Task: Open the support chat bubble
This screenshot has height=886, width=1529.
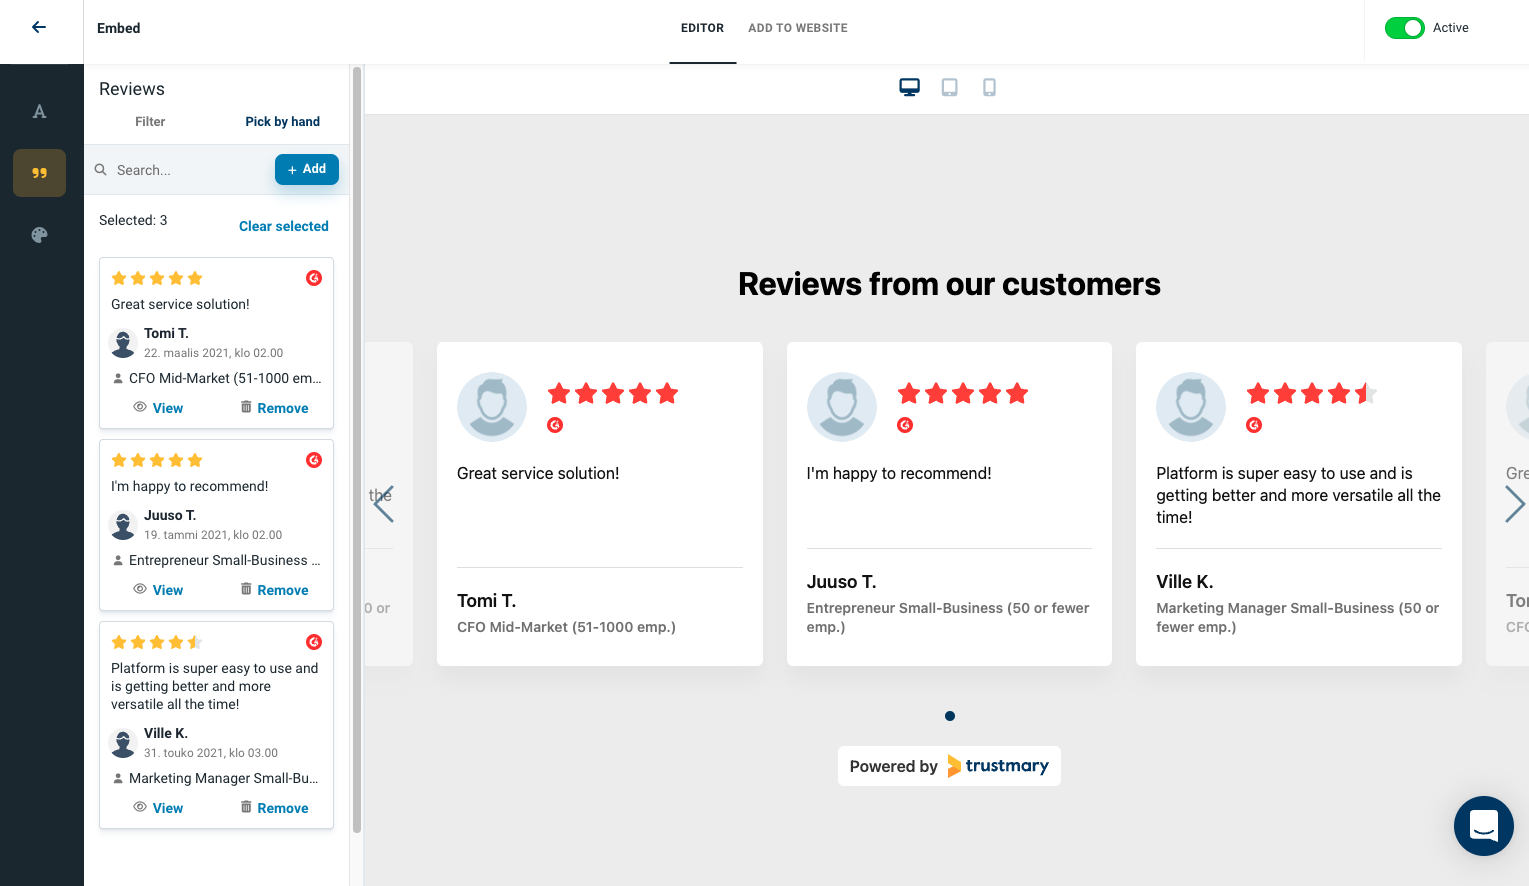Action: 1483,826
